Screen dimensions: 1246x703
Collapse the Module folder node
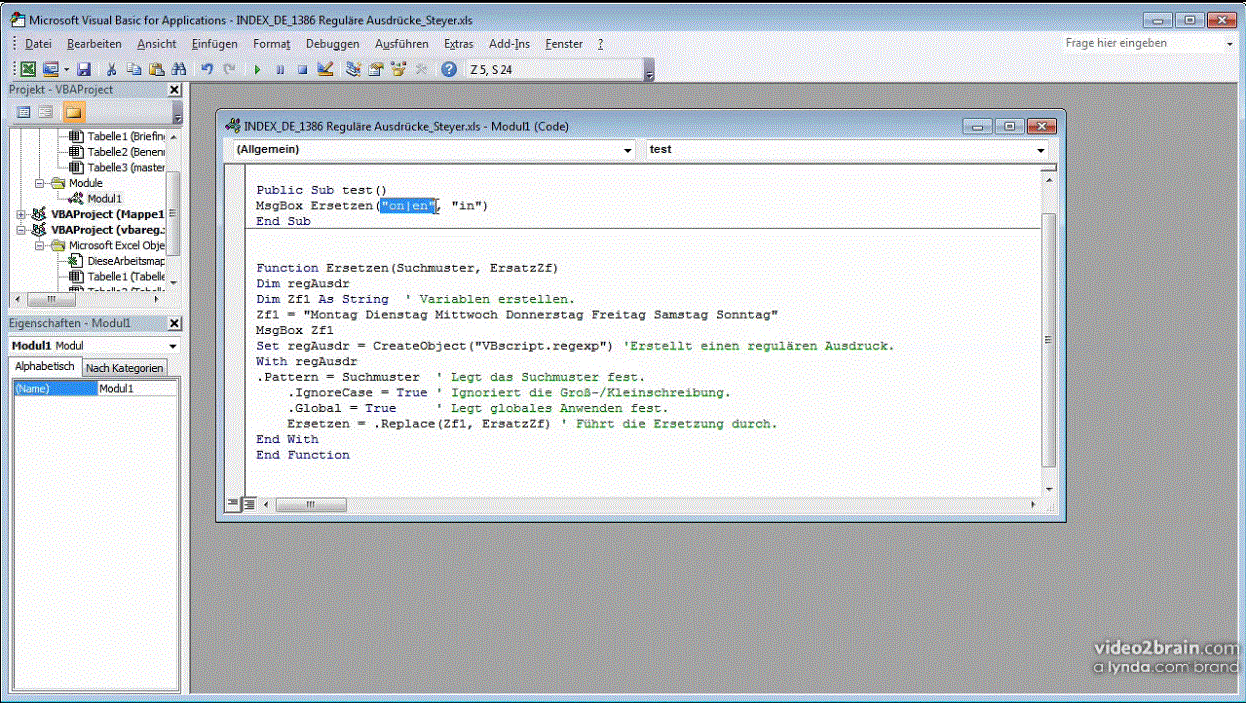(x=39, y=184)
